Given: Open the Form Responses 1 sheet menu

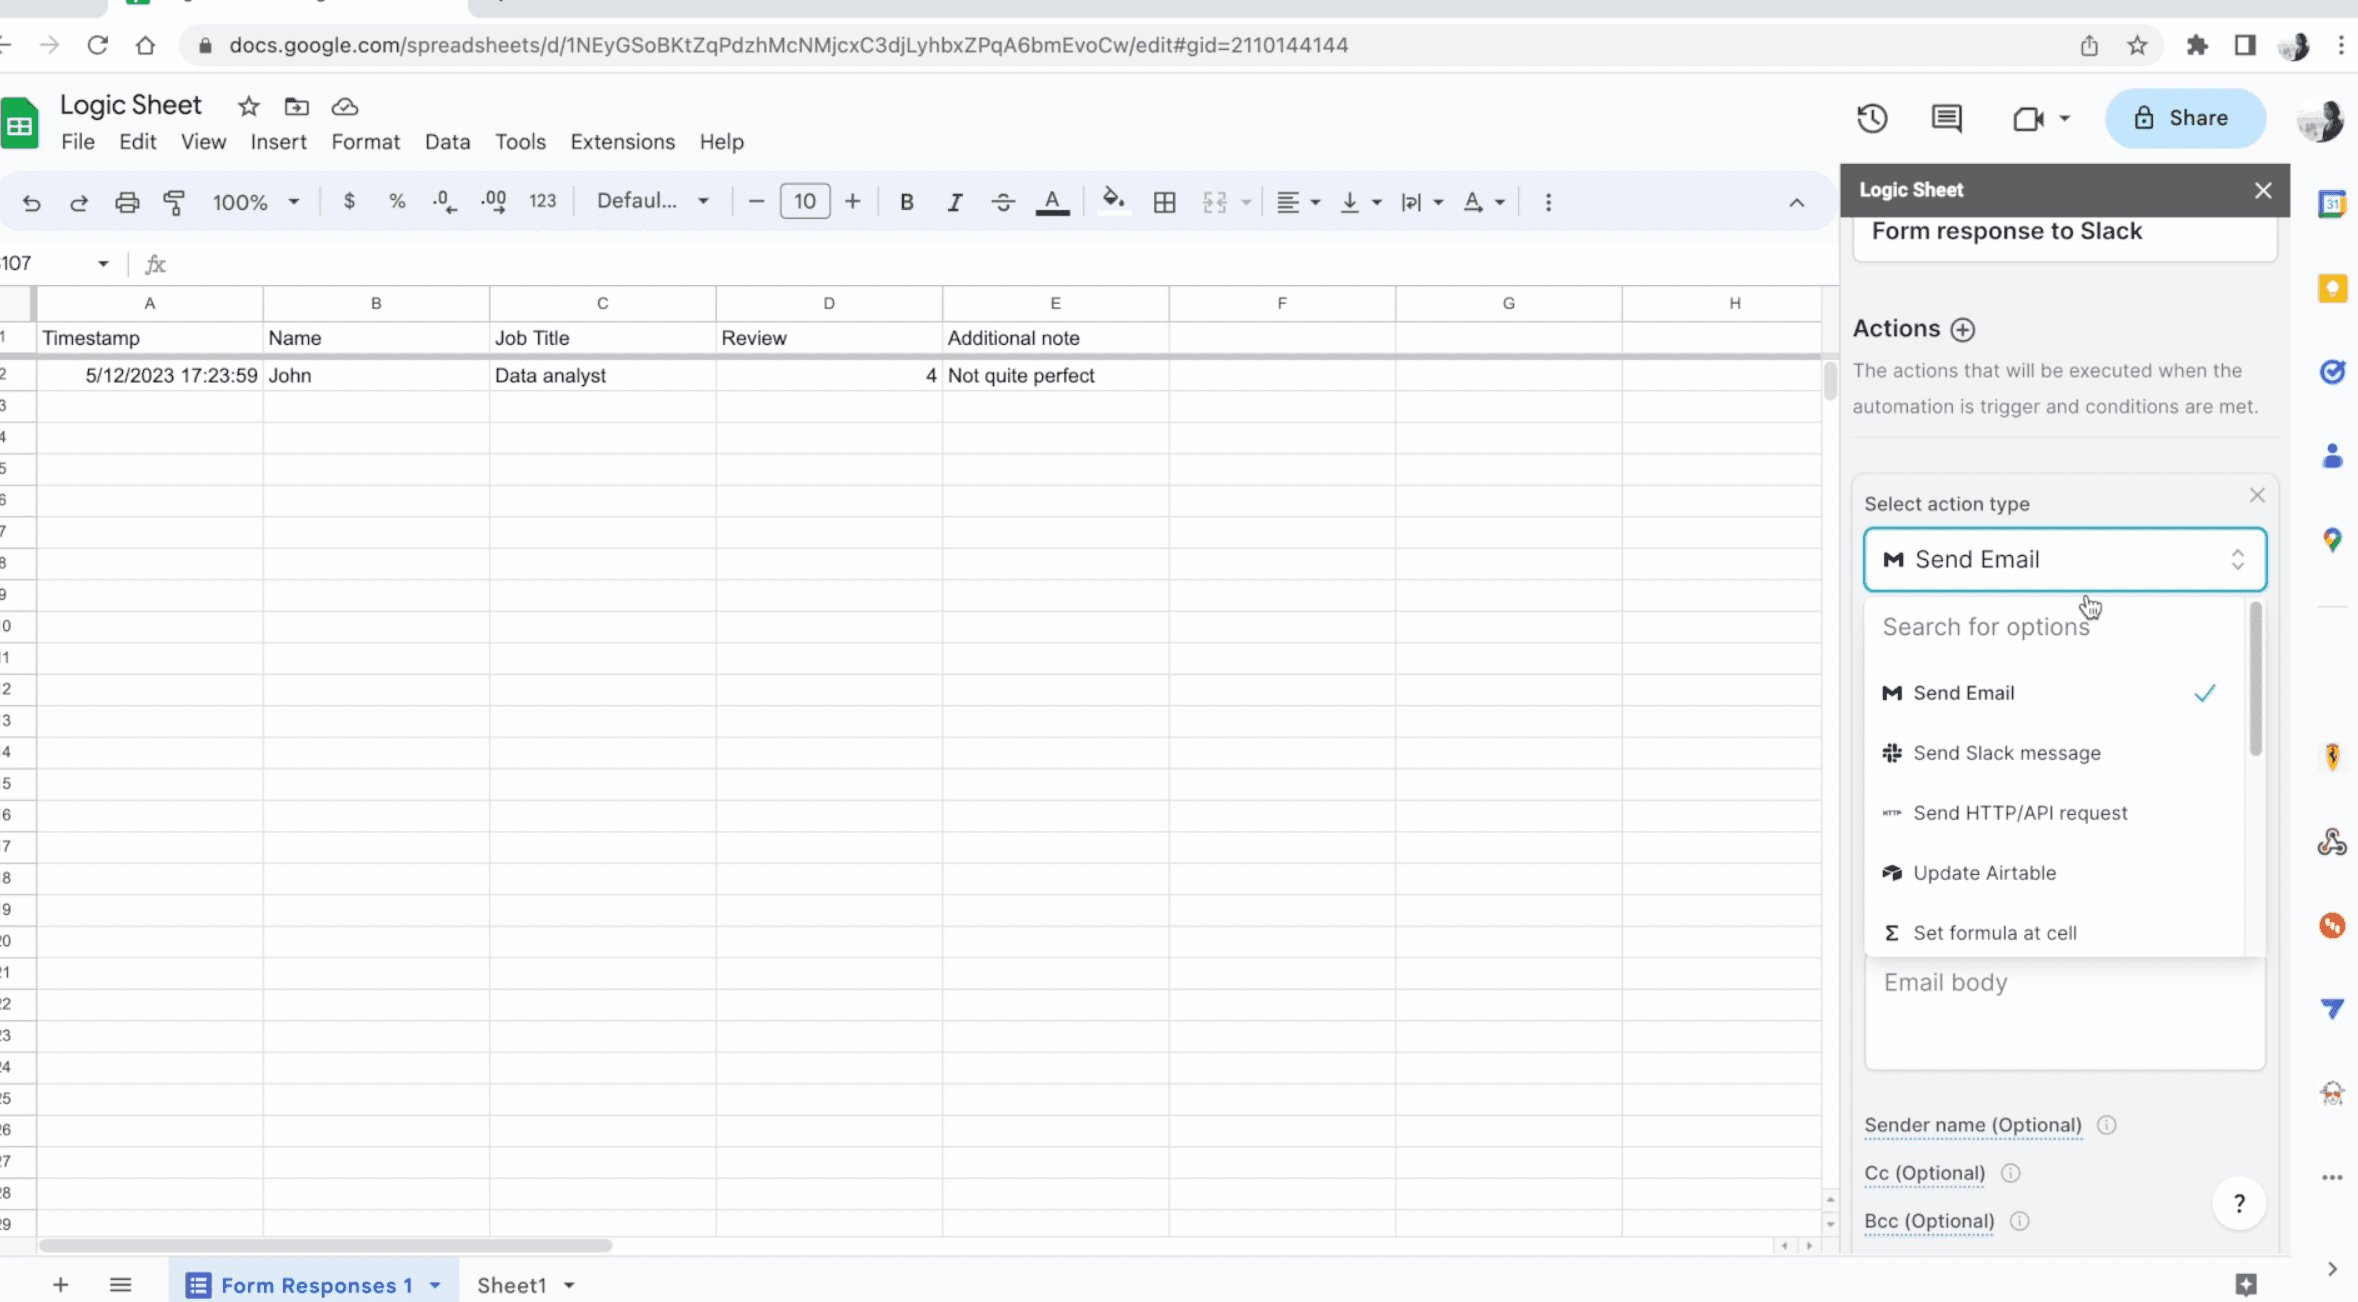Looking at the screenshot, I should pos(434,1284).
